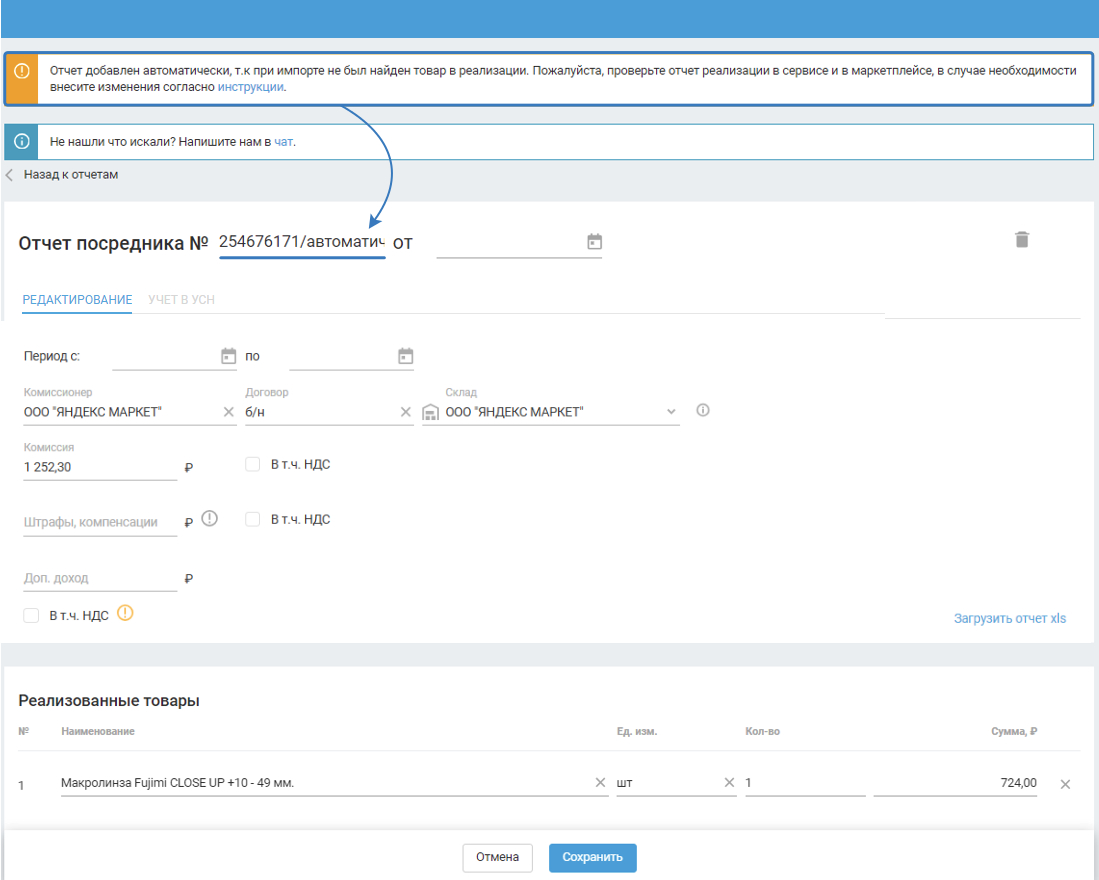The width and height of the screenshot is (1099, 880).
Task: Click info icon next to Склад
Action: click(703, 411)
